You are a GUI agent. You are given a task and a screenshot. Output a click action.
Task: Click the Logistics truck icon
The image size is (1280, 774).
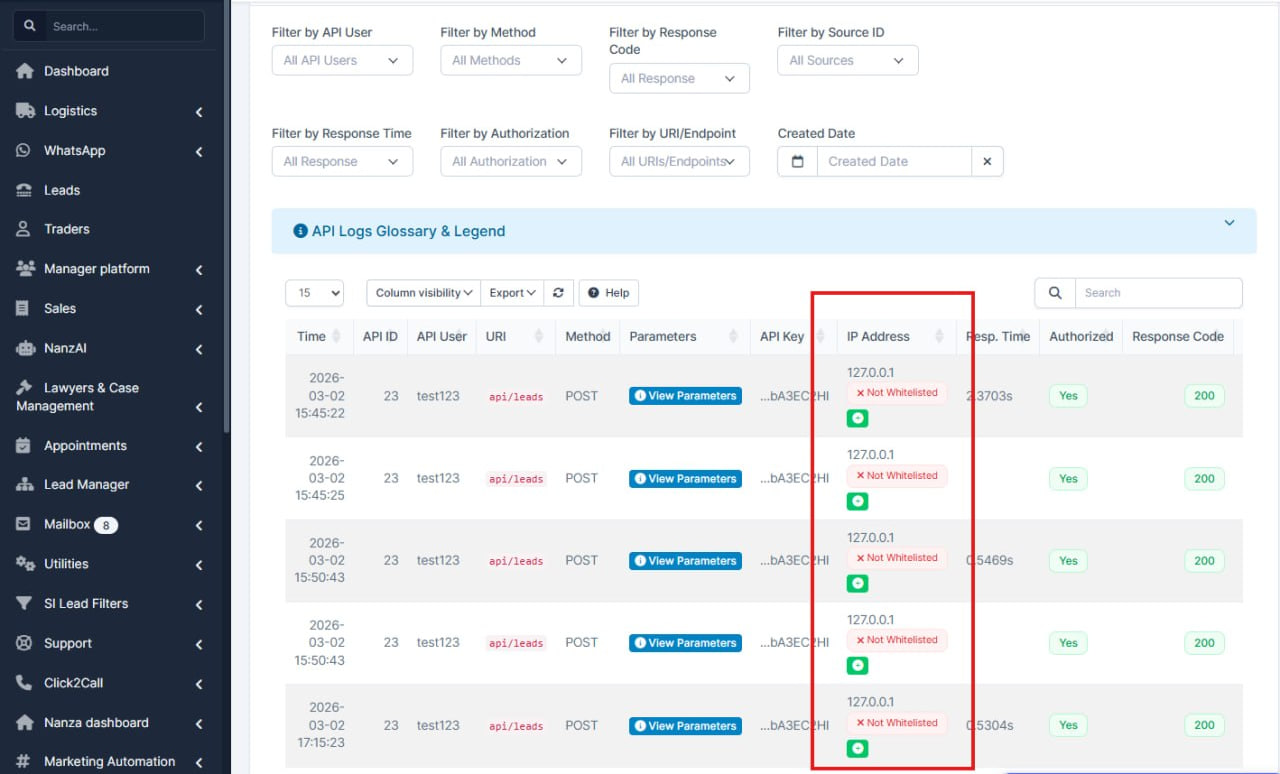pyautogui.click(x=25, y=111)
